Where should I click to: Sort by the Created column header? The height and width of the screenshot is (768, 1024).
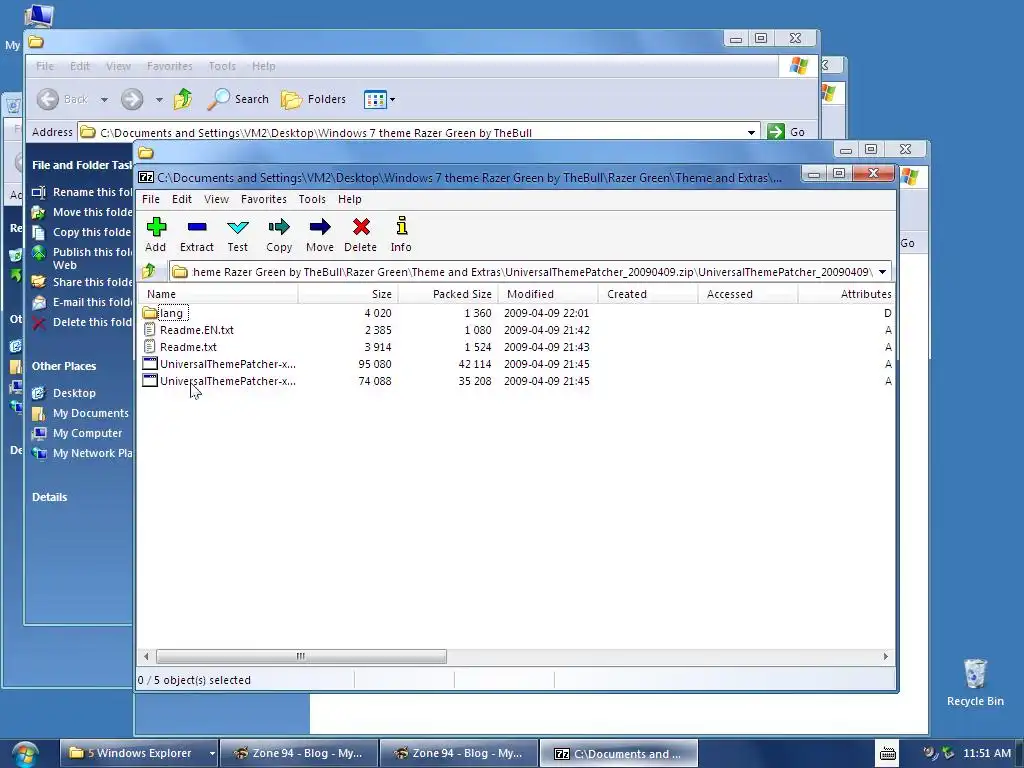click(648, 294)
